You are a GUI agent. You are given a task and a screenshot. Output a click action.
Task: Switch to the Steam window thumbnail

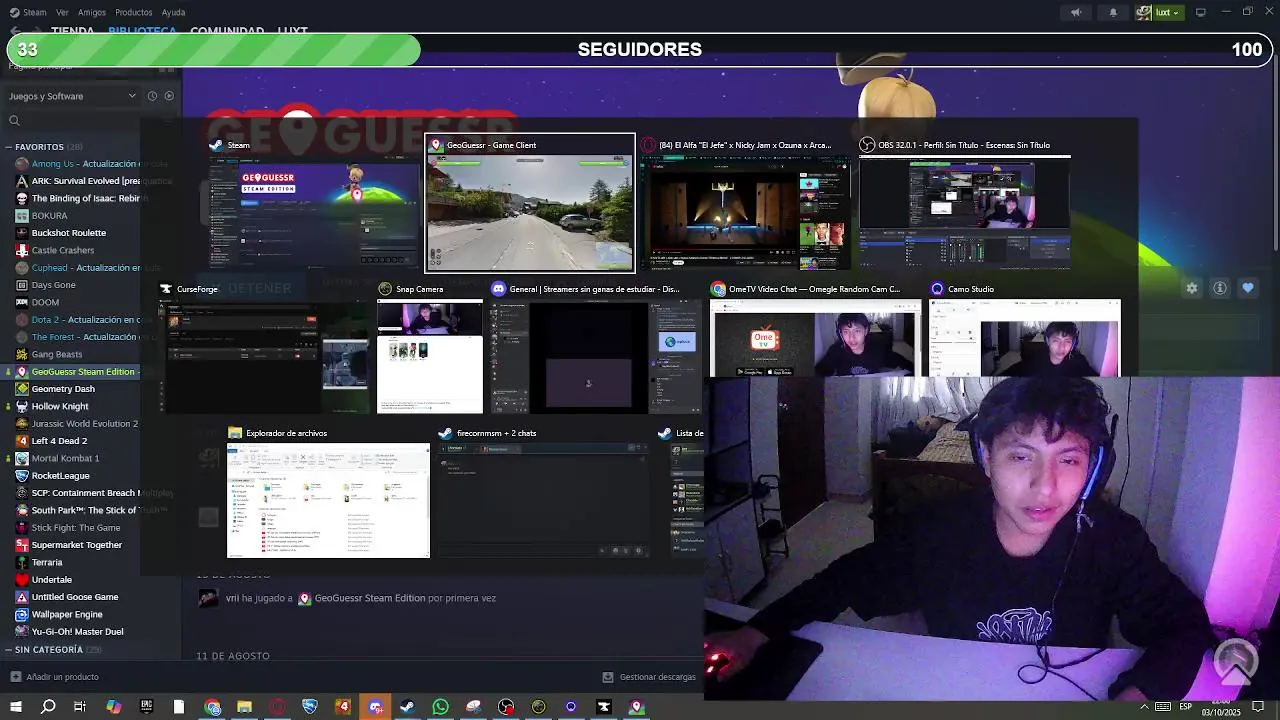(x=314, y=203)
